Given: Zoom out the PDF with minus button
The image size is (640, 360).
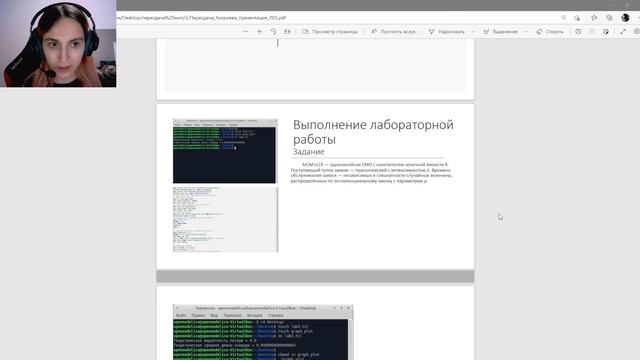Looking at the screenshot, I should point(245,31).
